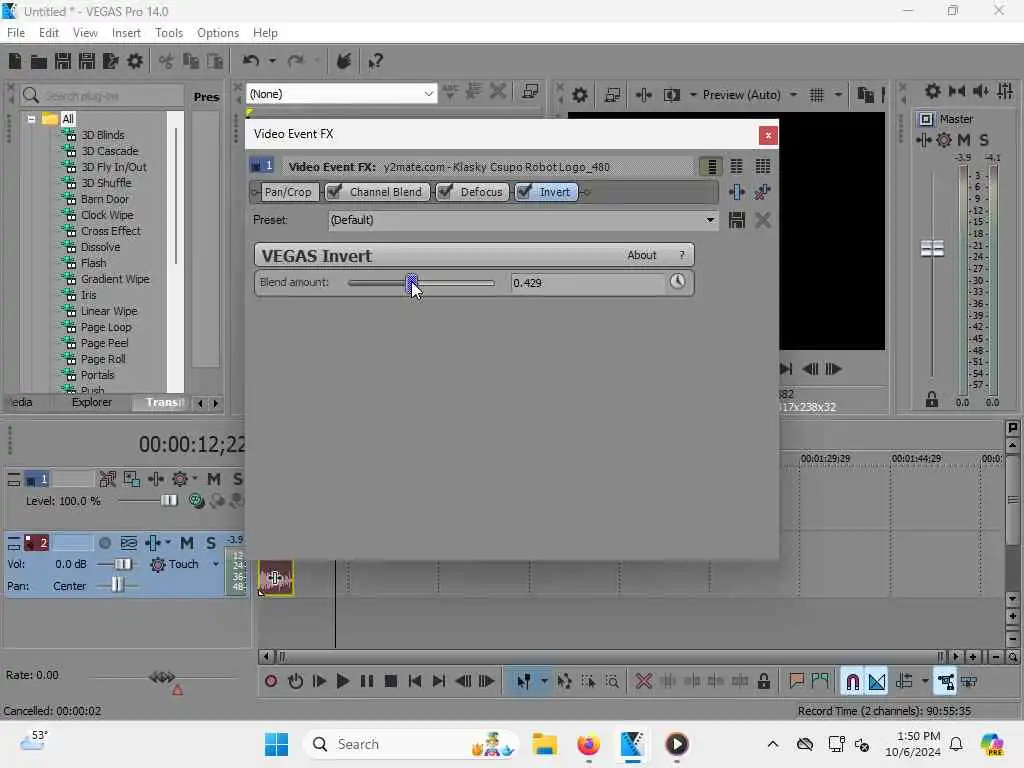Expand Preview (Auto) quality dropdown
The image size is (1024, 768).
pos(793,95)
